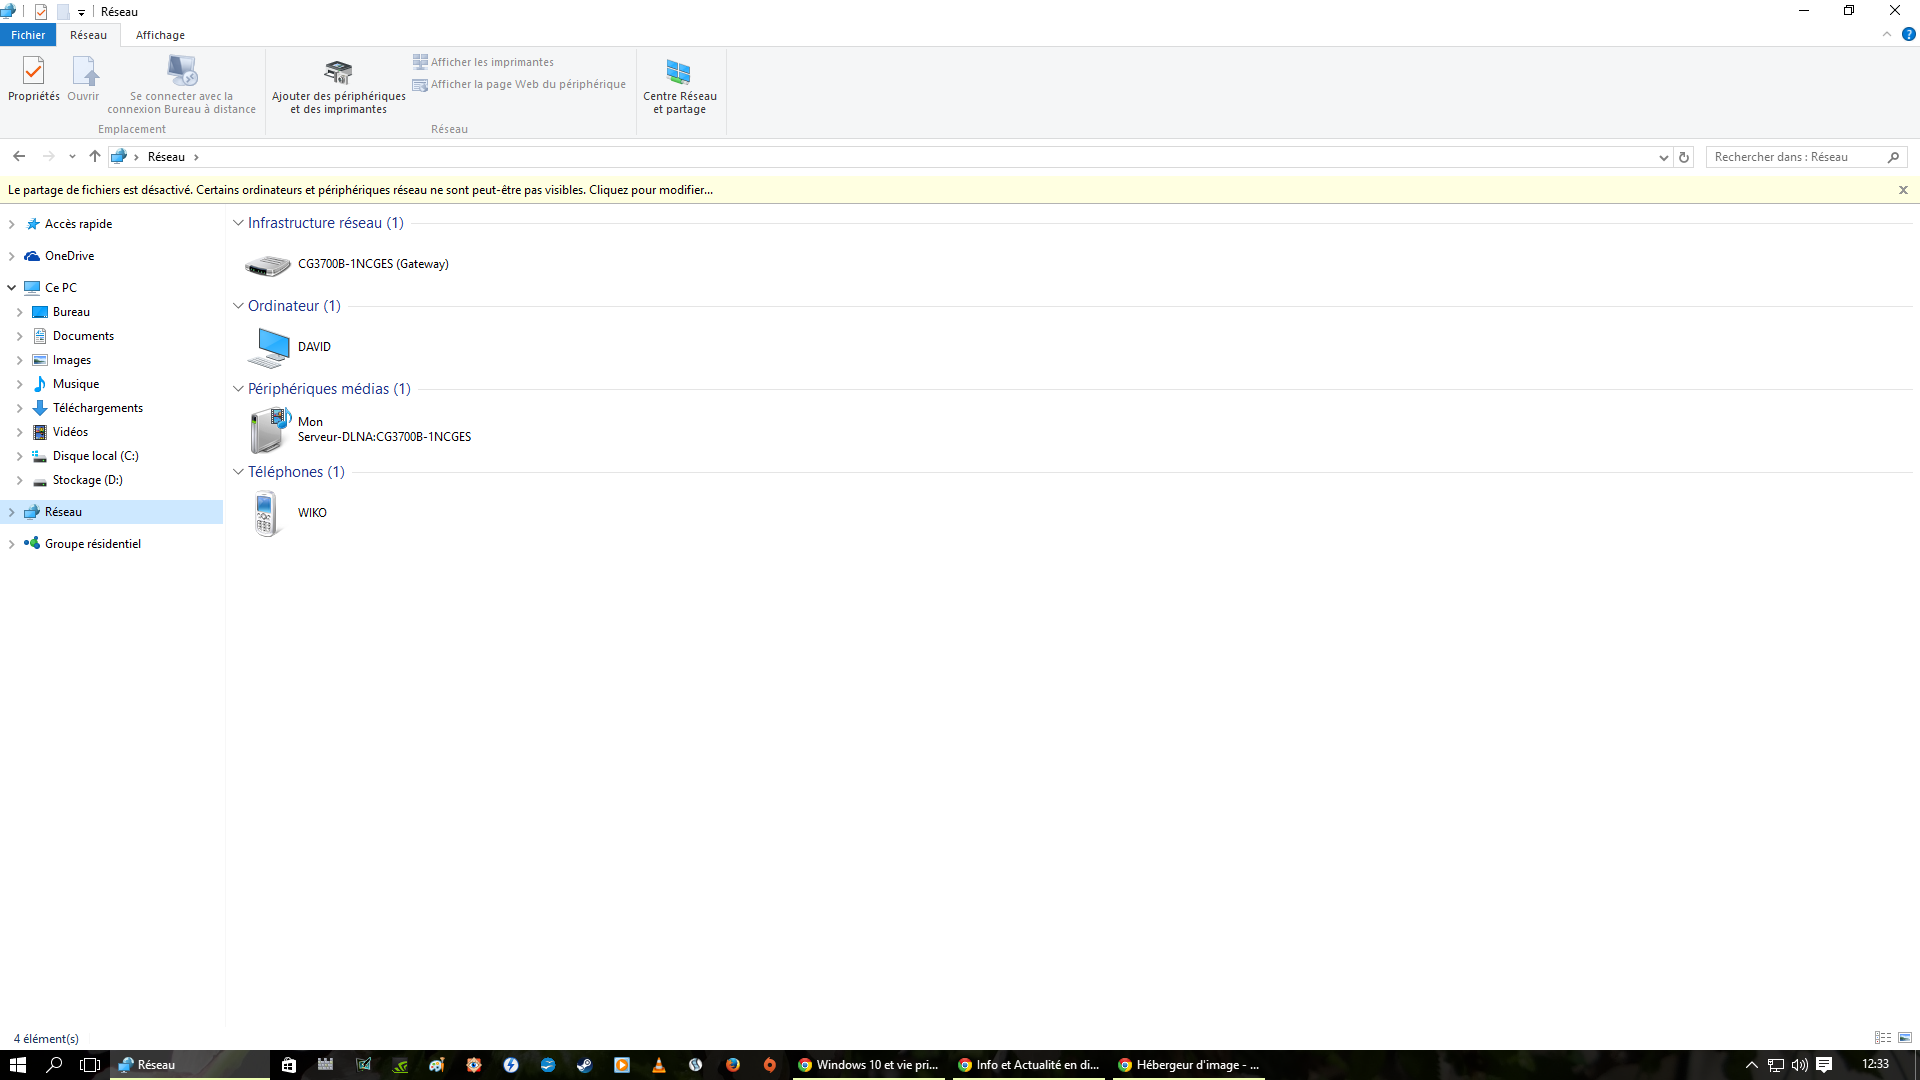Open the Serveur-DLNA media device
Viewport: 1920px width, 1080px height.
[x=383, y=430]
